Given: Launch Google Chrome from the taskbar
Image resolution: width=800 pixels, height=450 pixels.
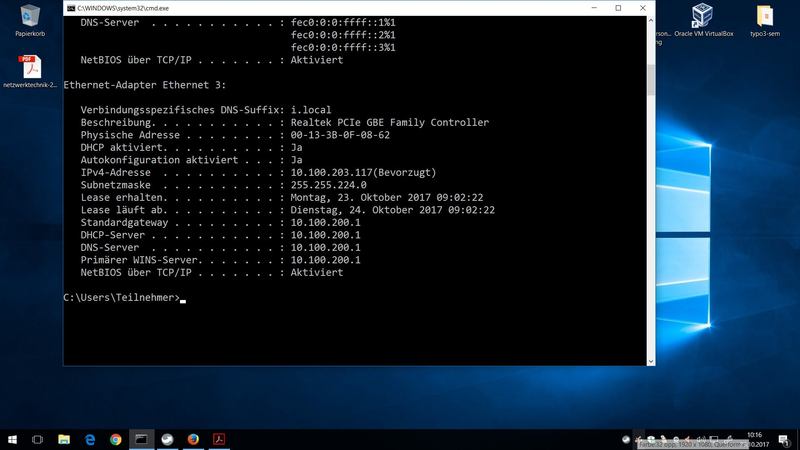Looking at the screenshot, I should tap(116, 439).
